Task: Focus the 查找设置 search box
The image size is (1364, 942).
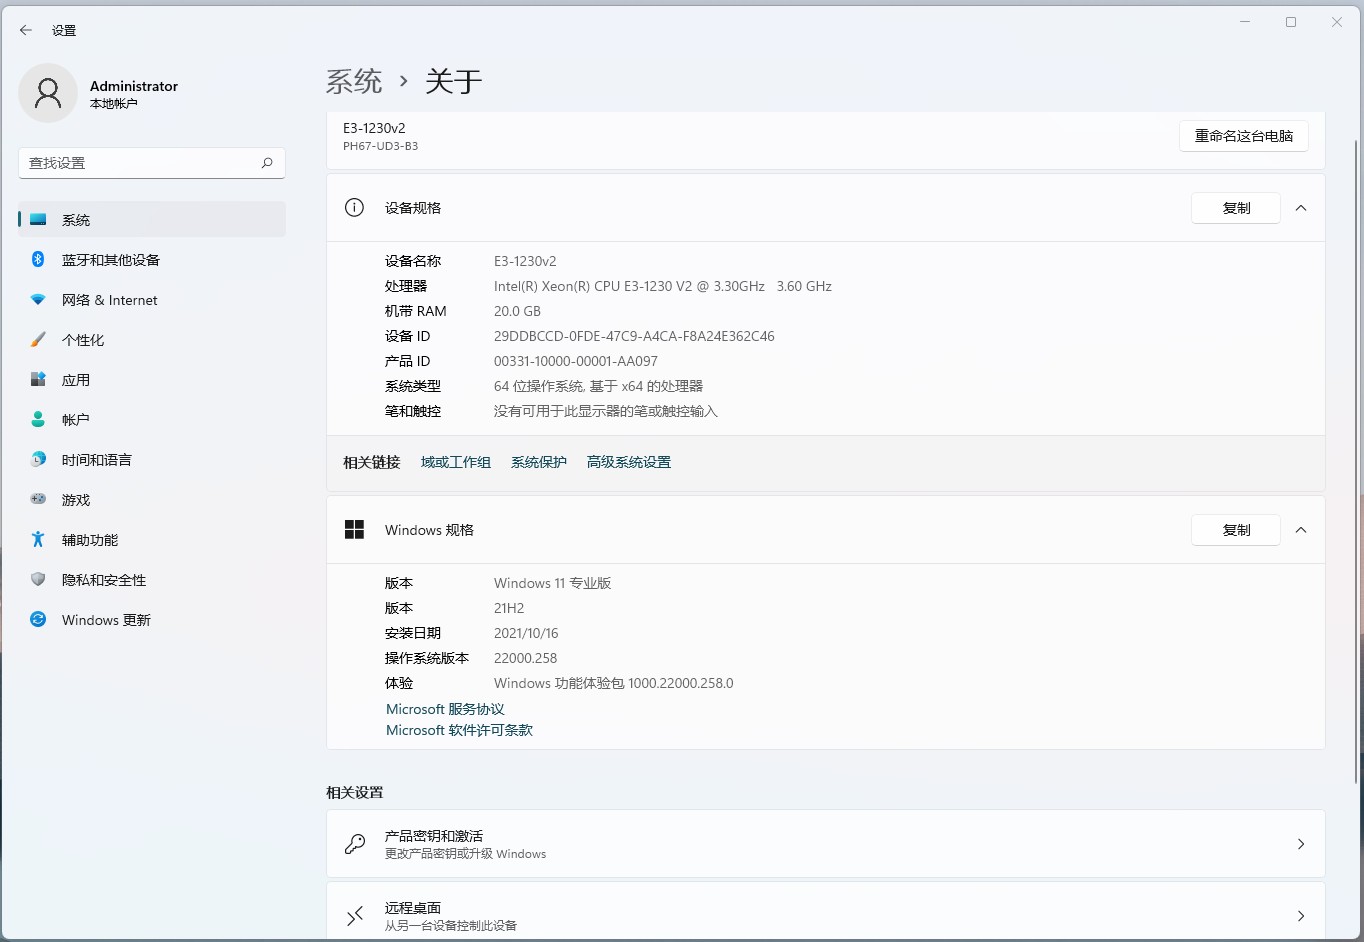Action: tap(152, 163)
